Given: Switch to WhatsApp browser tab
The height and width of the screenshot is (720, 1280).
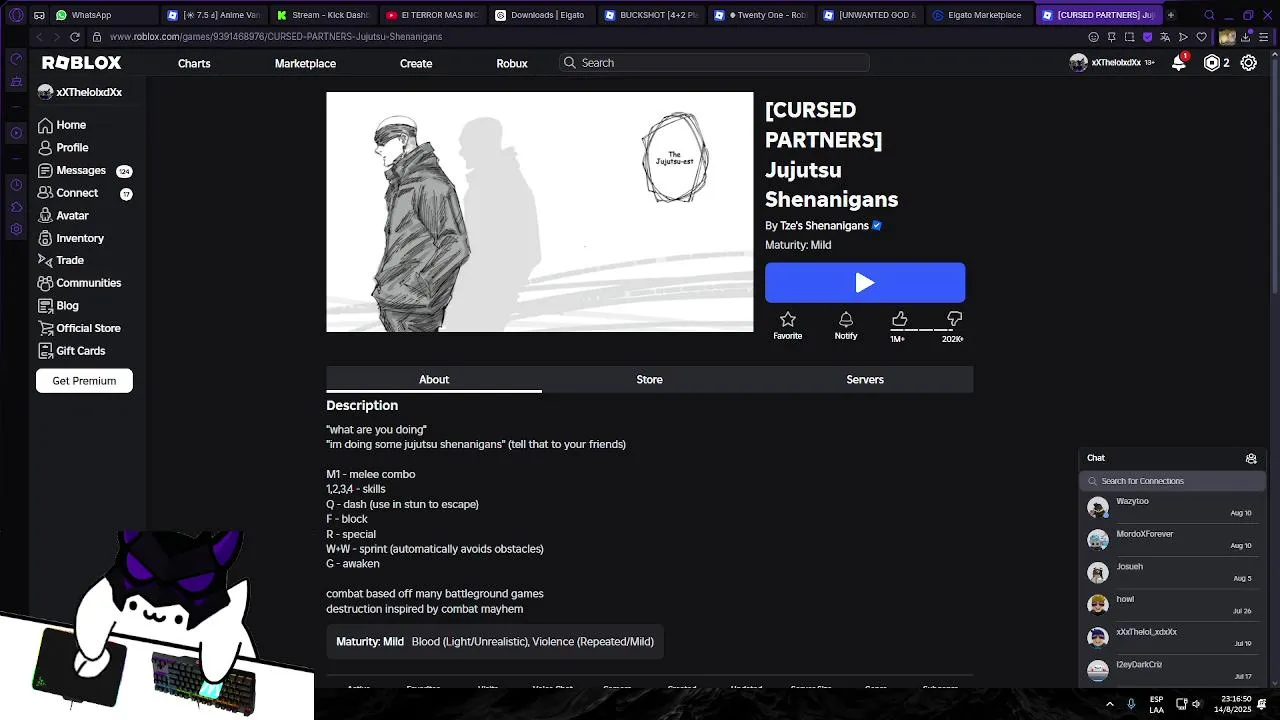Looking at the screenshot, I should coord(104,15).
